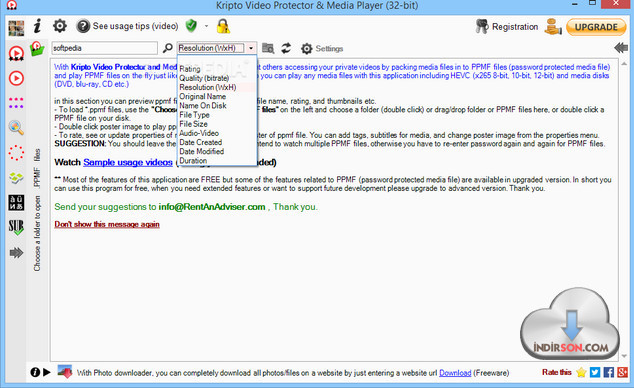Open Settings with gear icon
The width and height of the screenshot is (634, 388).
322,48
